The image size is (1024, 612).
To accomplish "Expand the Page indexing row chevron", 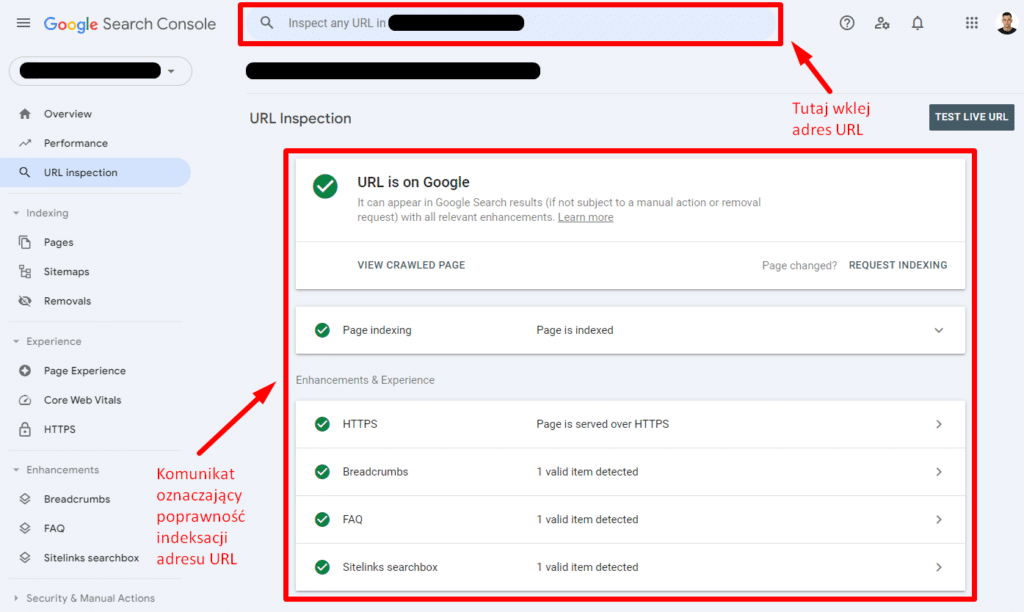I will tap(938, 330).
